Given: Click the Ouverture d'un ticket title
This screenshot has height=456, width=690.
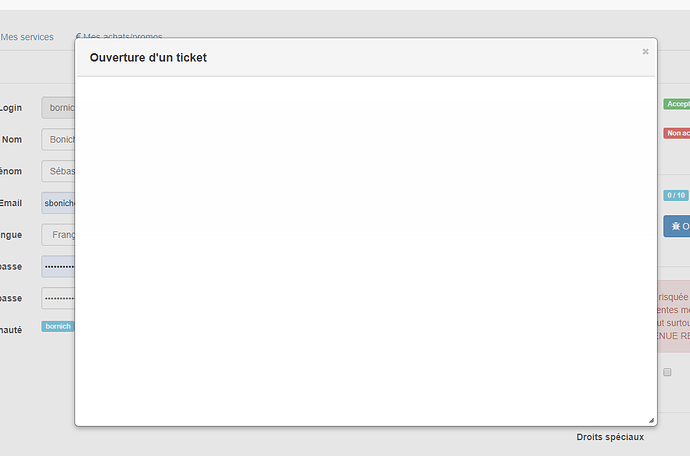Looking at the screenshot, I should tap(148, 58).
